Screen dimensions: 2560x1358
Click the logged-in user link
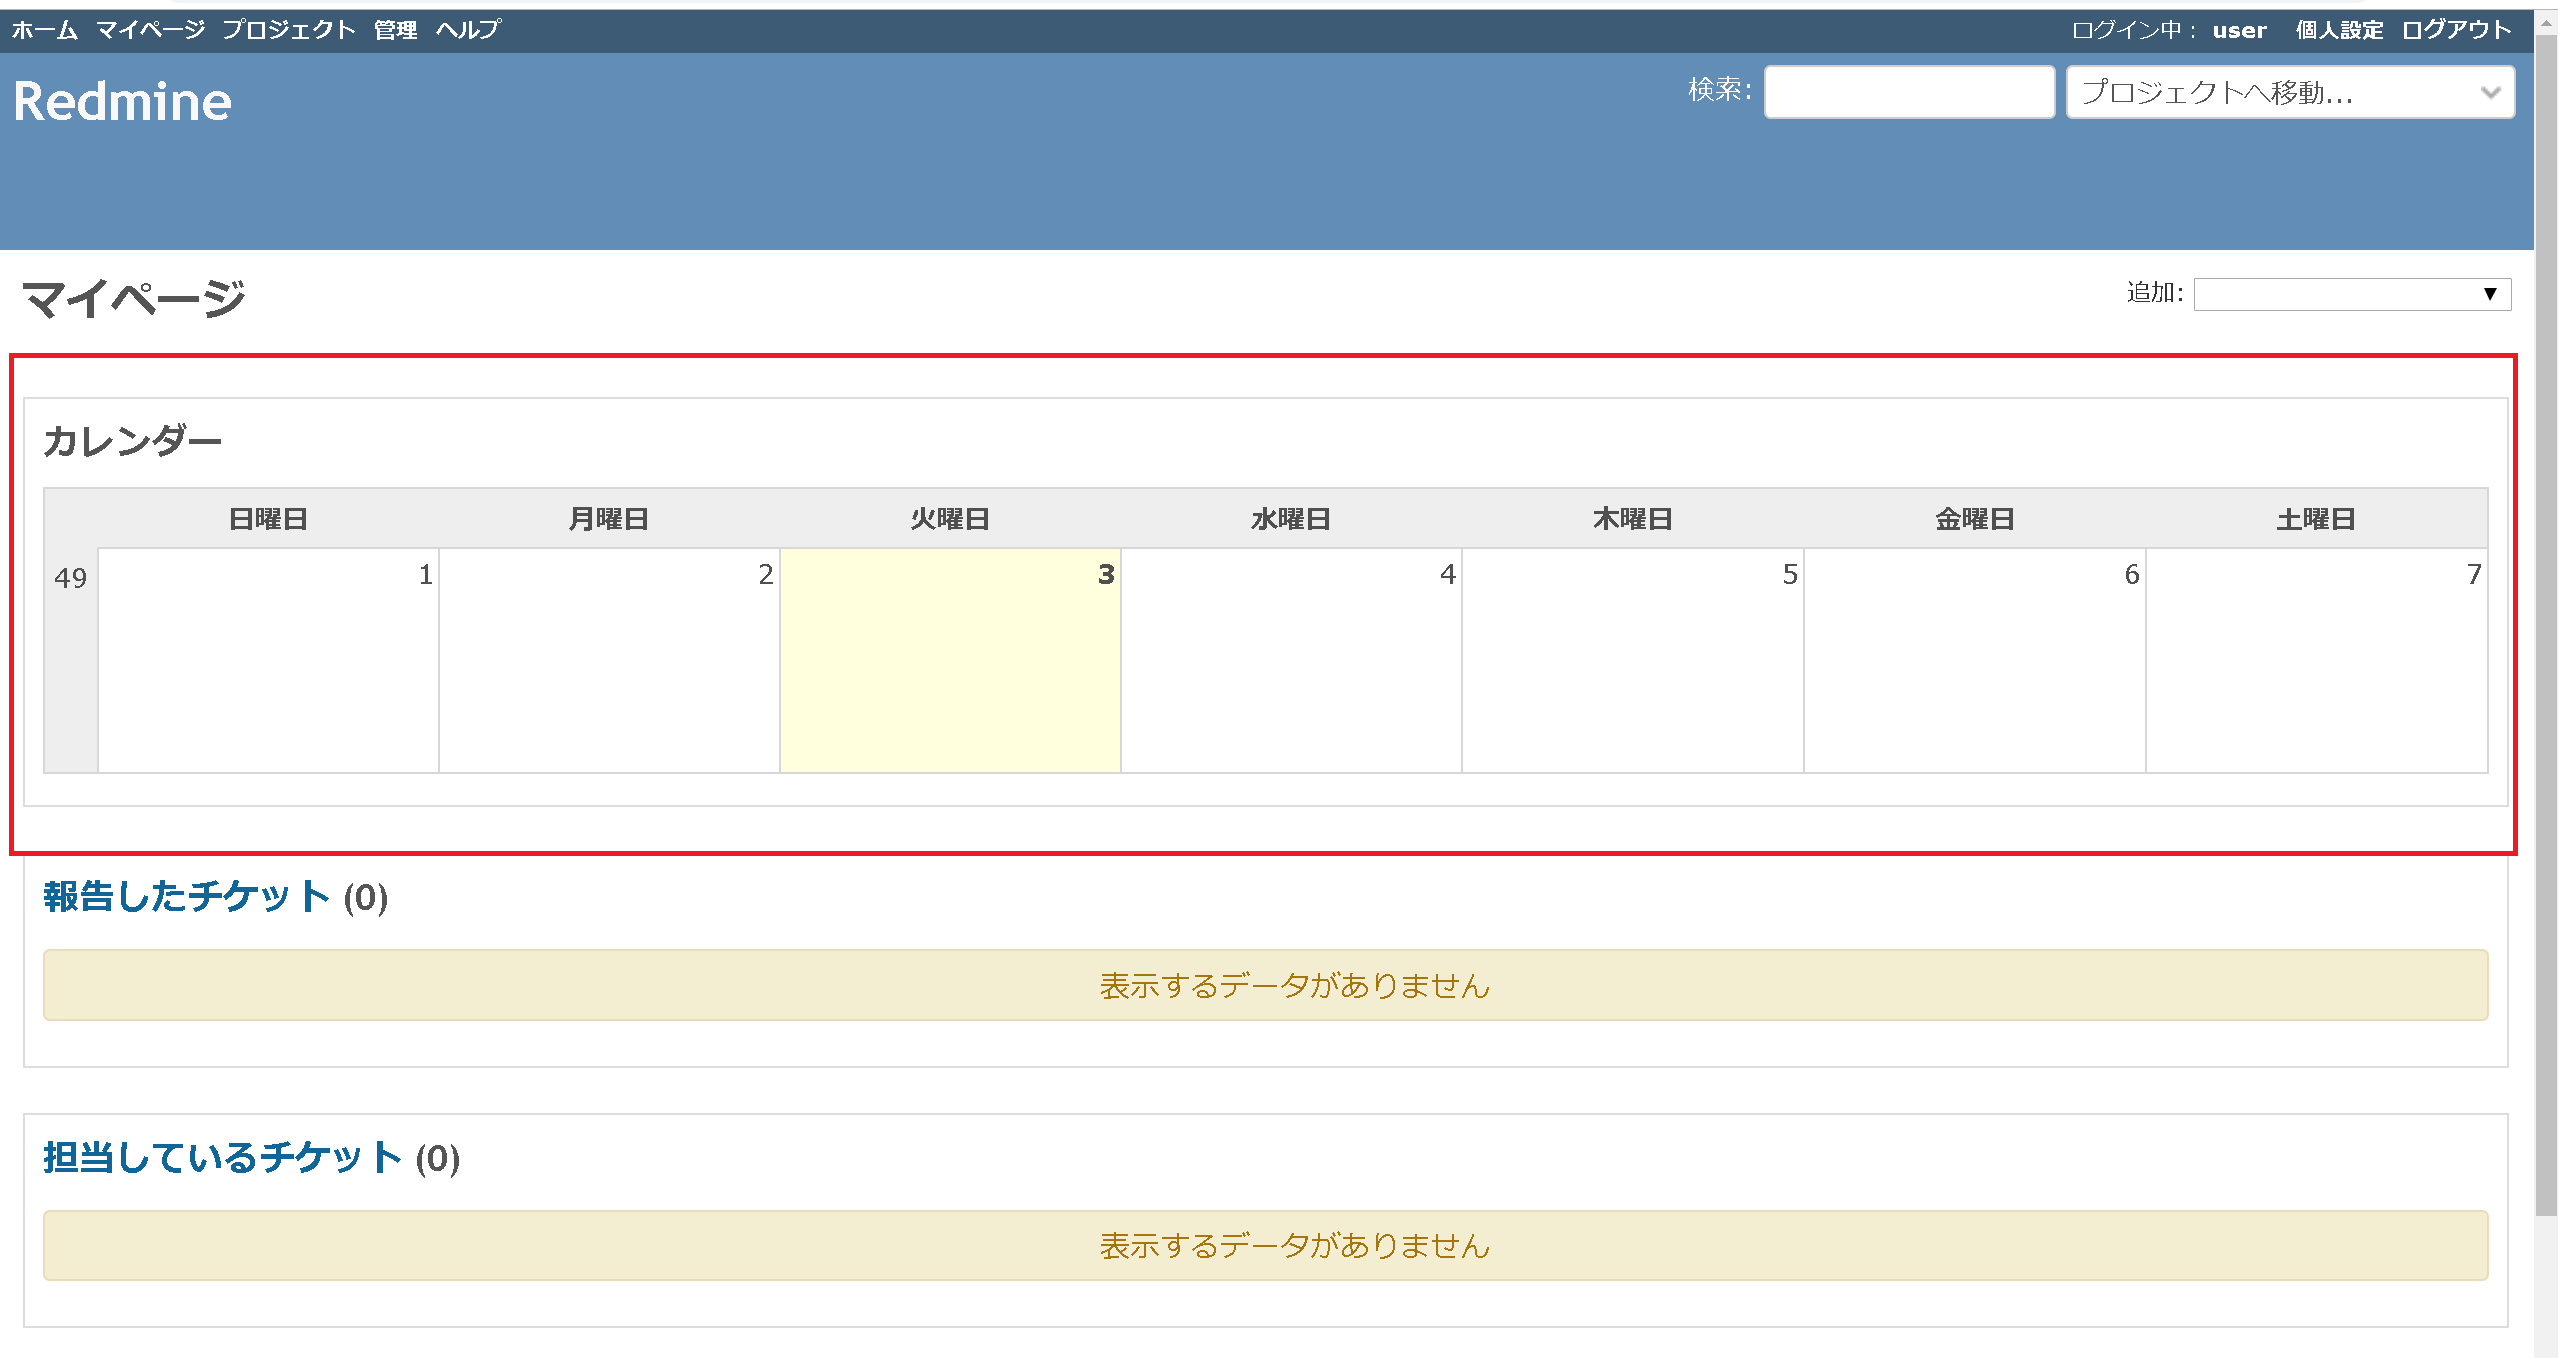coord(2239,30)
